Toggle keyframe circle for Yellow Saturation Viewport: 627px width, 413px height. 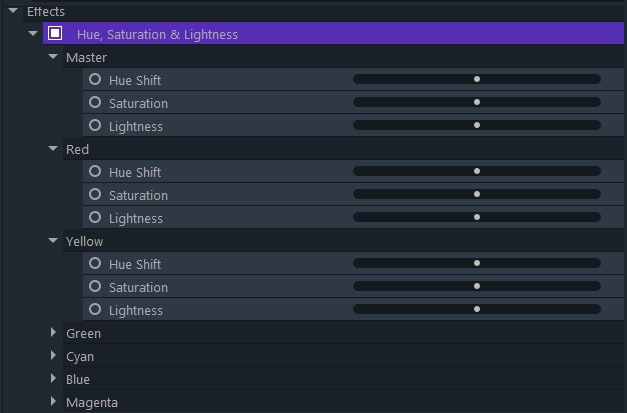click(95, 286)
